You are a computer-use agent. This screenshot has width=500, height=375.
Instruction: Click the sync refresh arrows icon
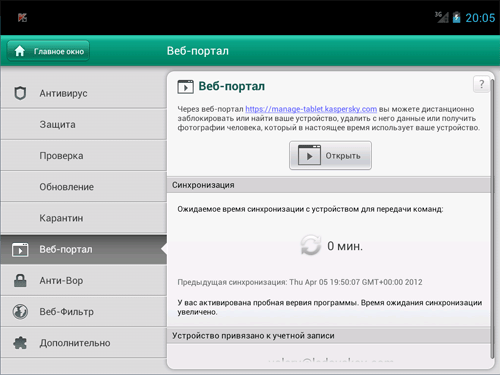(x=311, y=245)
